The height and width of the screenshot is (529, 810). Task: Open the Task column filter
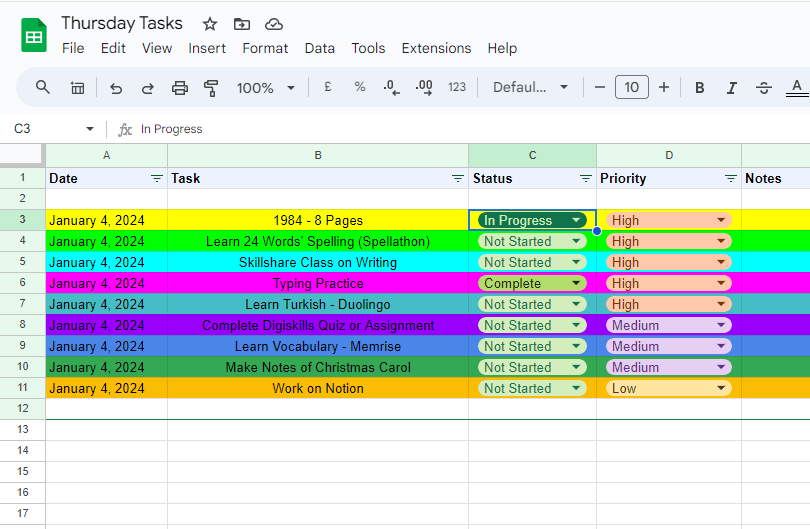pyautogui.click(x=458, y=178)
